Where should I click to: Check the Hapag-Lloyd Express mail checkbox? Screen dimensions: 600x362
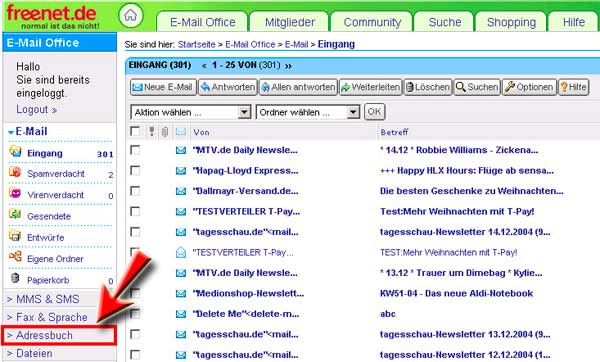coord(135,170)
